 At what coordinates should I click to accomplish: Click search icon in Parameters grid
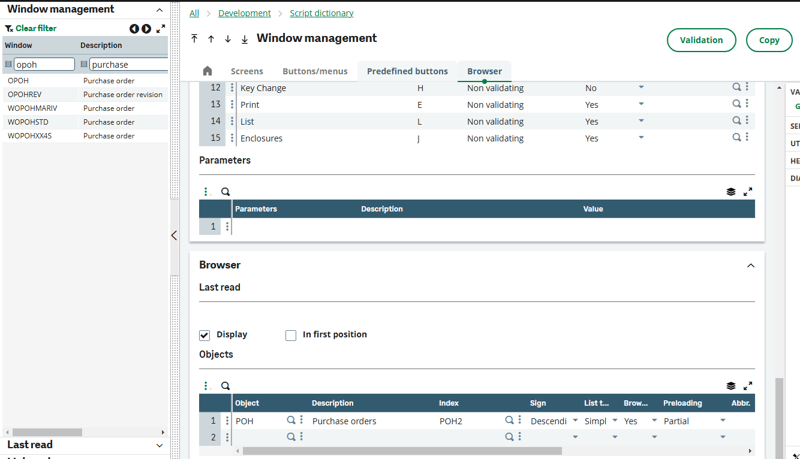(x=226, y=192)
